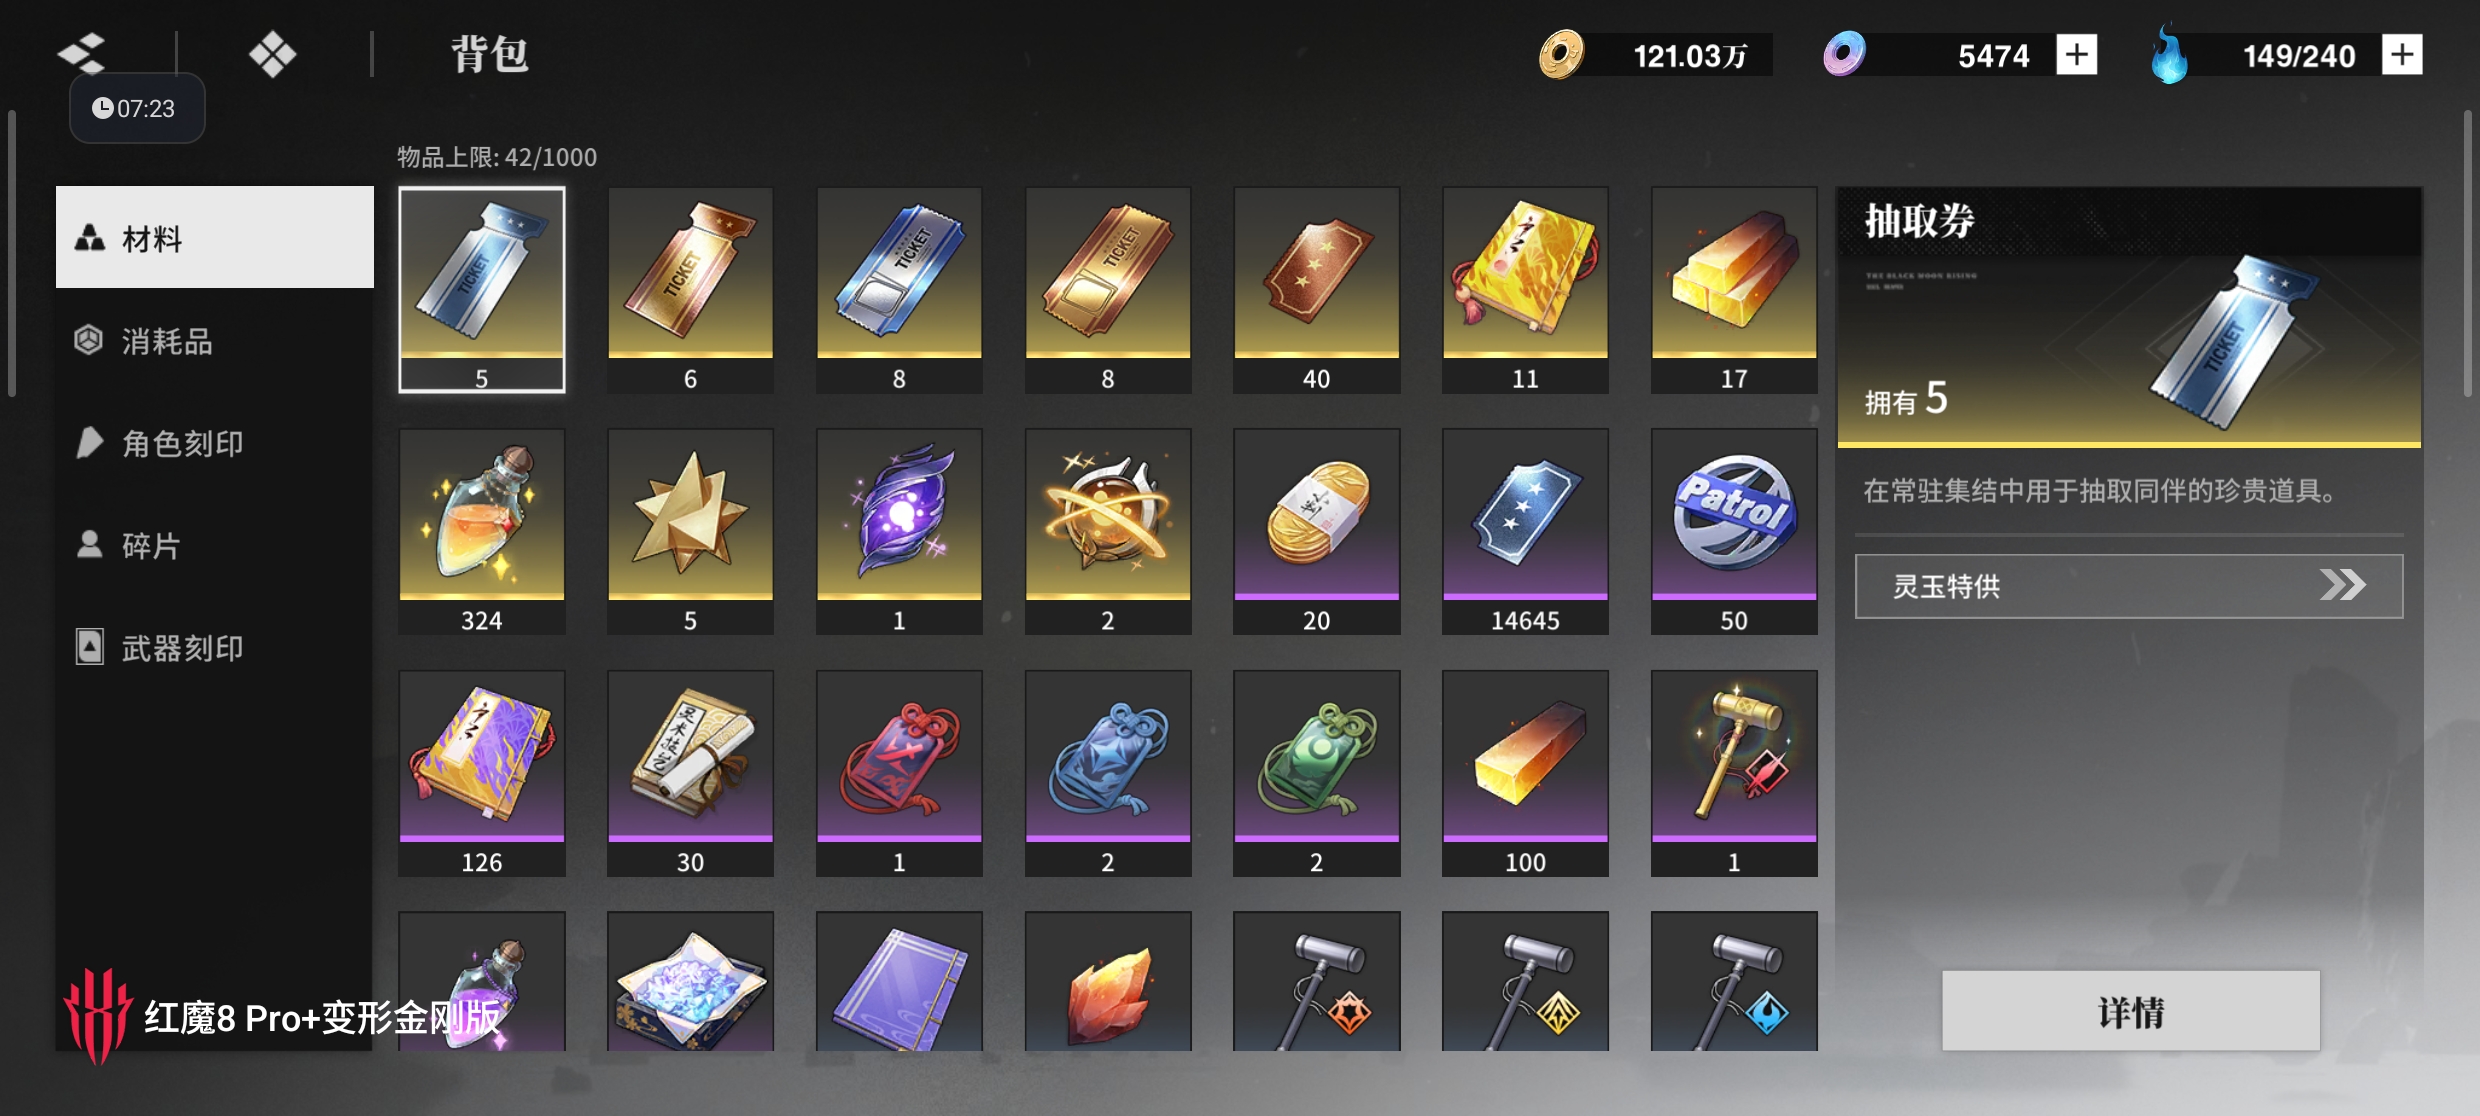Choose the green charm pouch item
This screenshot has width=2480, height=1116.
coord(1316,773)
